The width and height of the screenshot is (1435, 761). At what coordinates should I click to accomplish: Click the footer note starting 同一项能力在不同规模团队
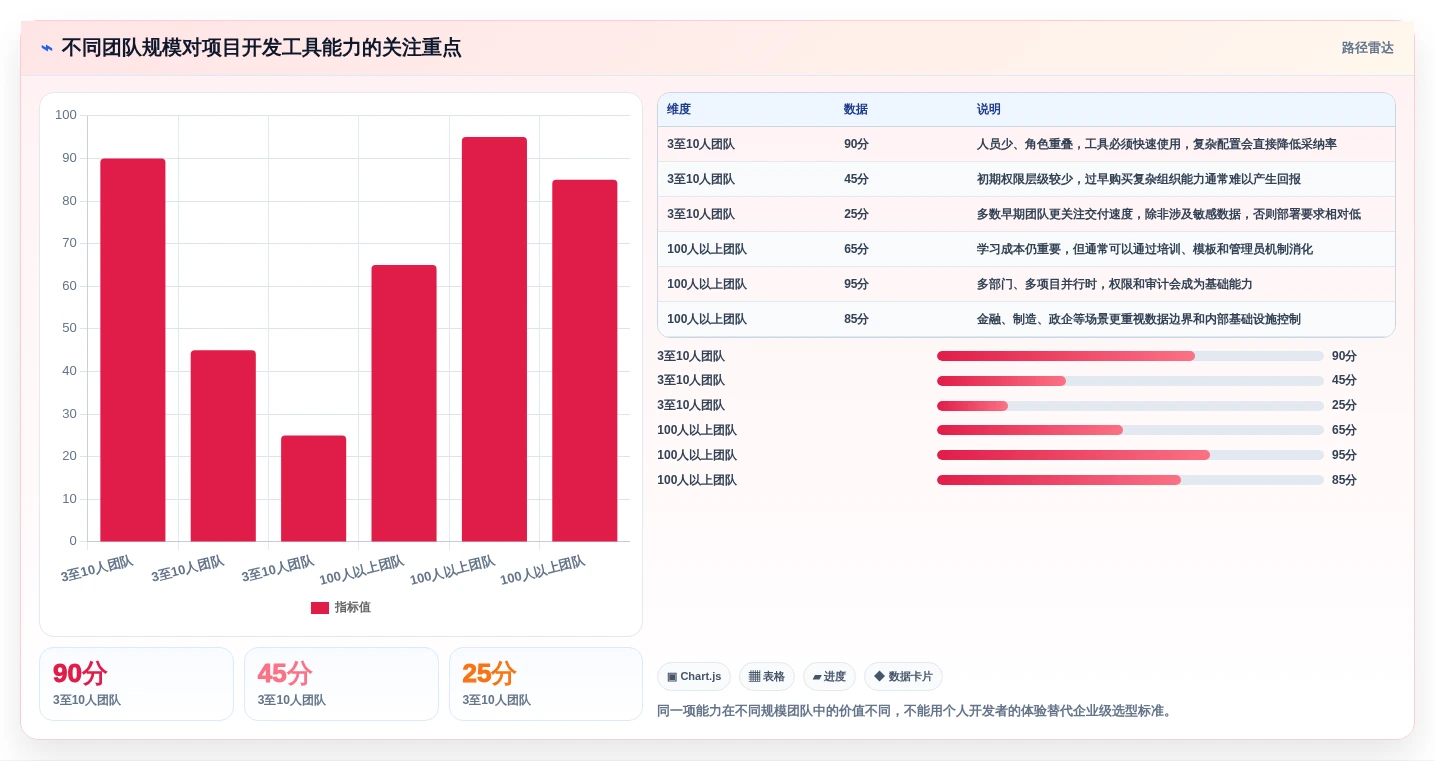click(x=916, y=711)
